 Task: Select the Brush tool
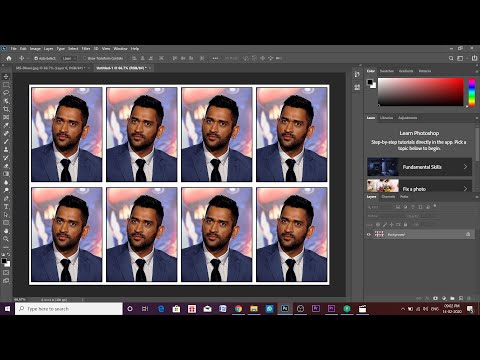tap(6, 142)
